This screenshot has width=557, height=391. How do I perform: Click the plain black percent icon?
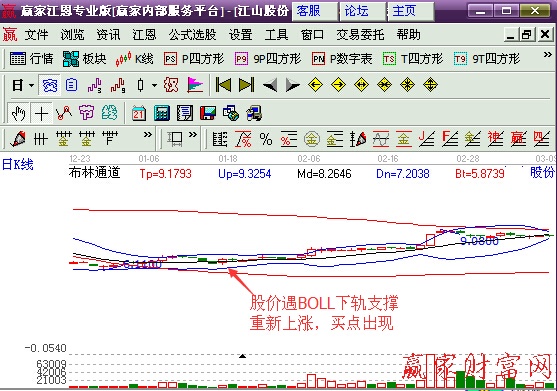(266, 139)
